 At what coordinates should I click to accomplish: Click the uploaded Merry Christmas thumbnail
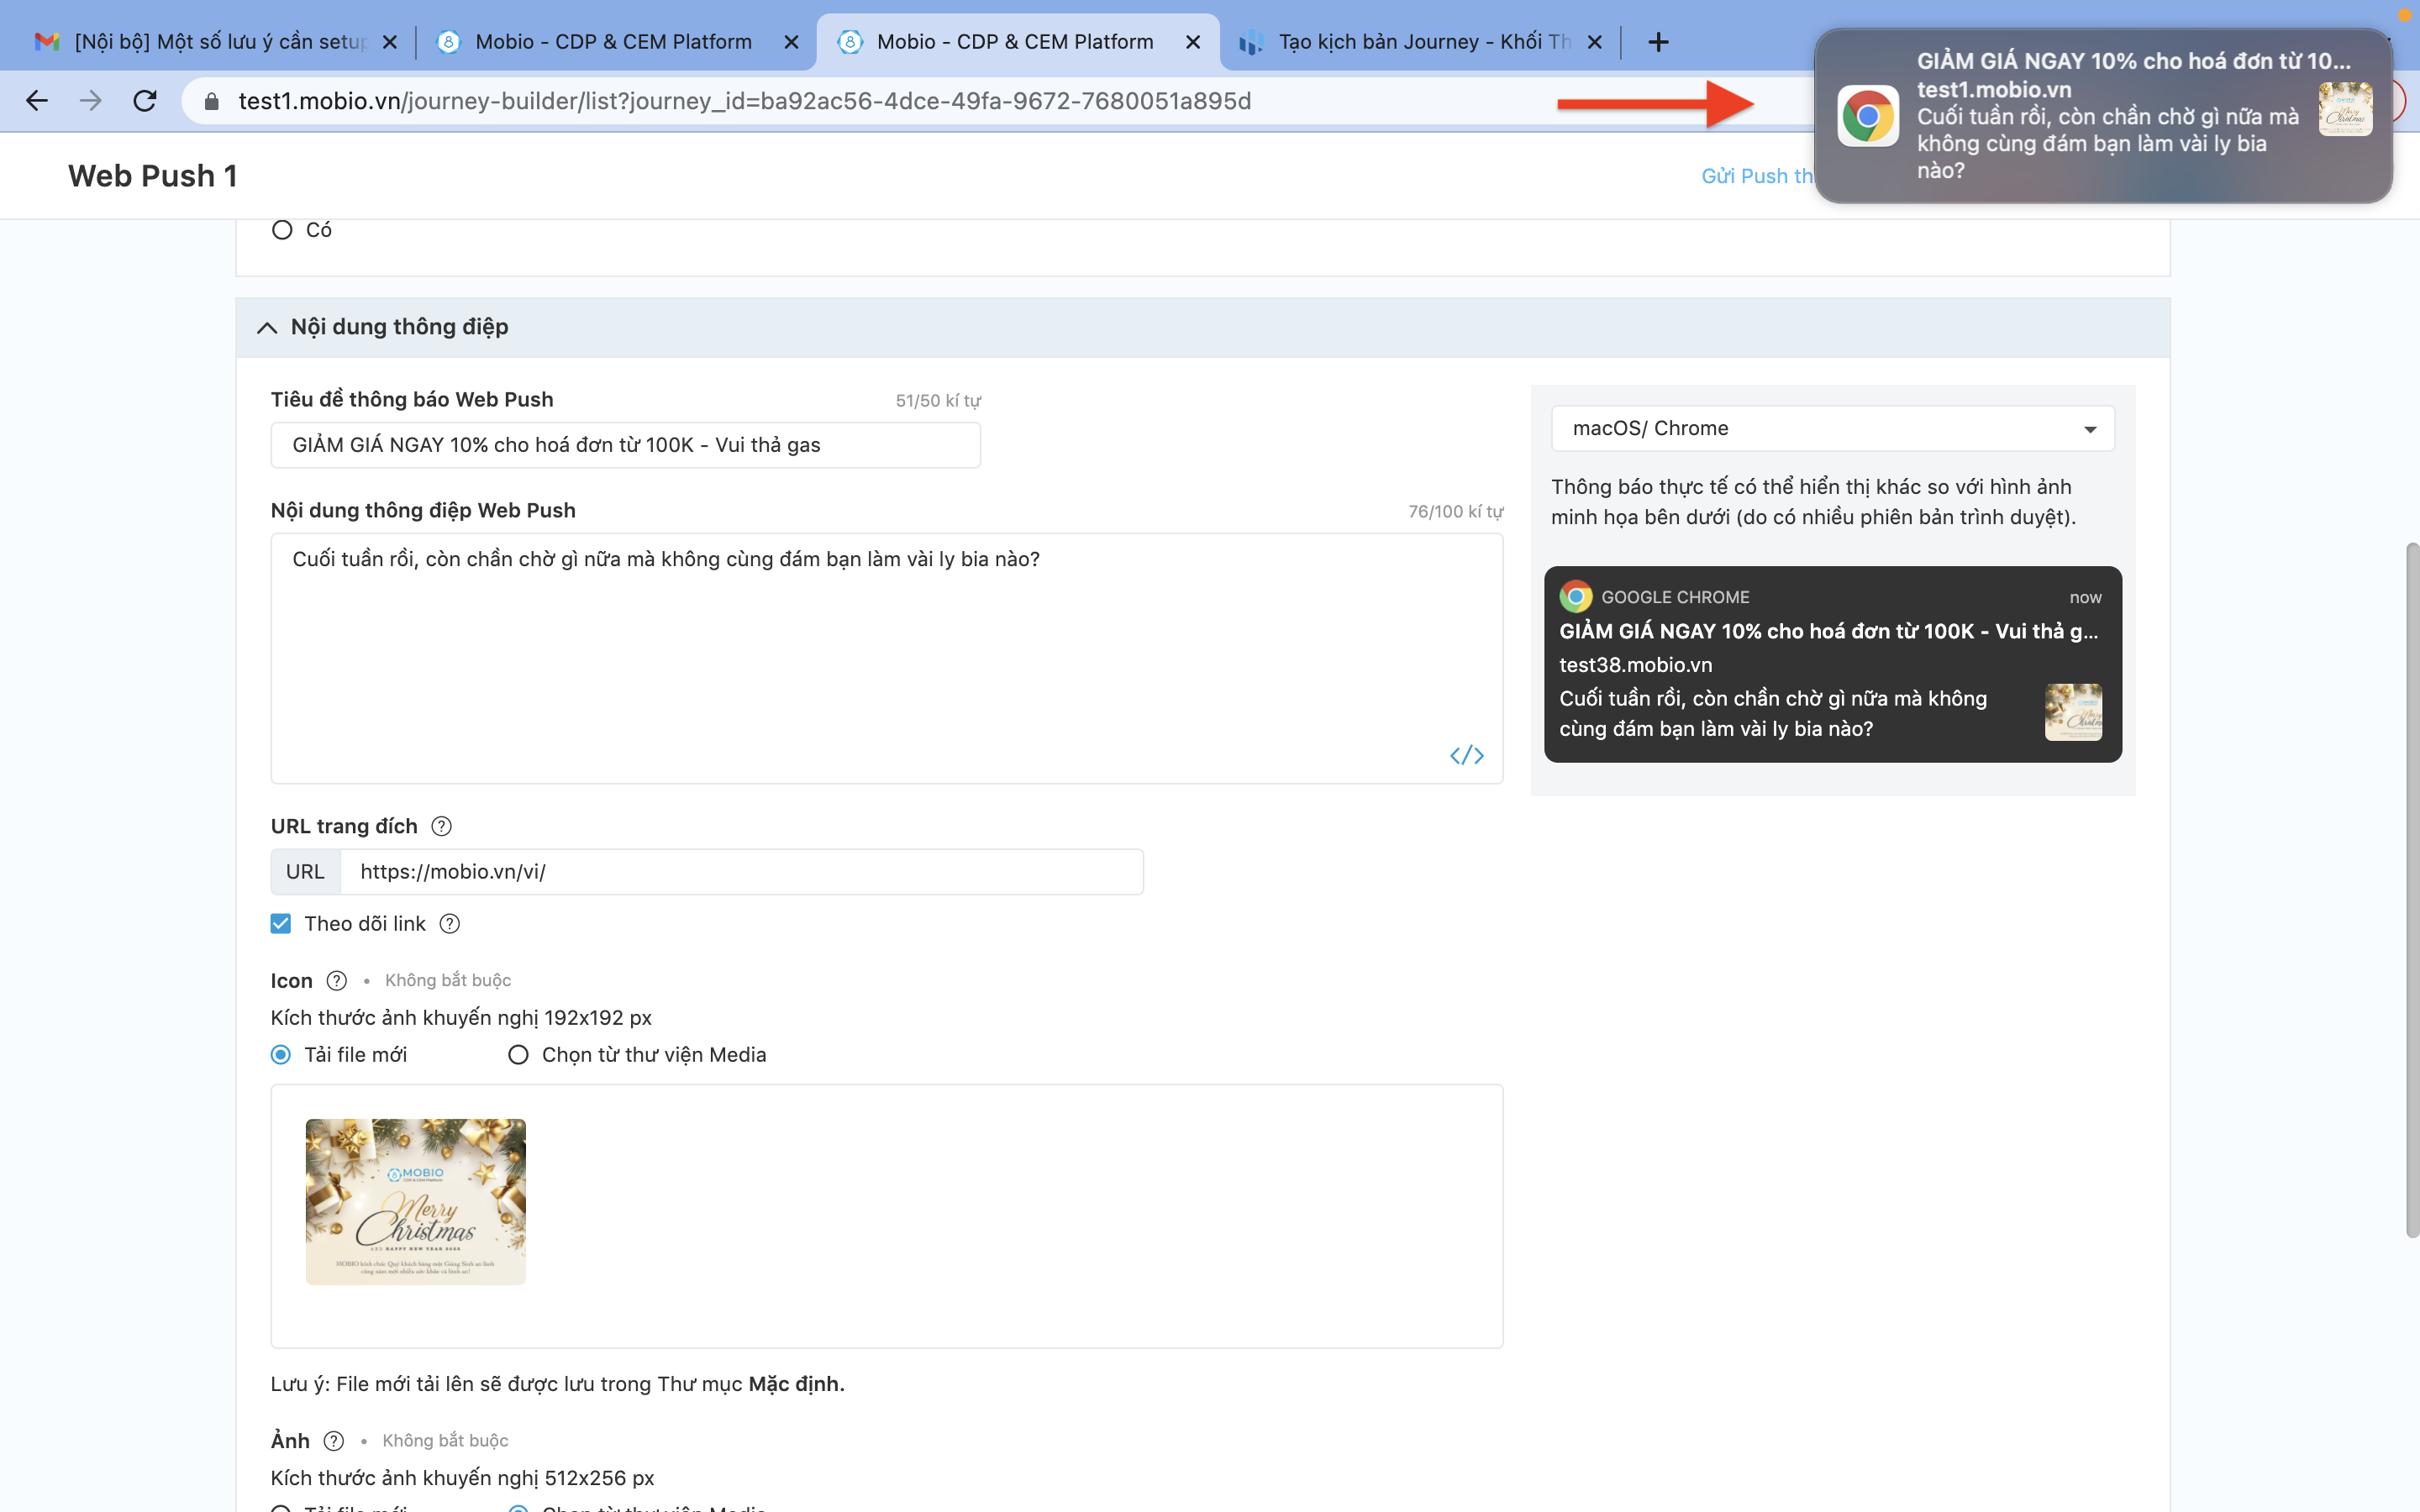[415, 1201]
